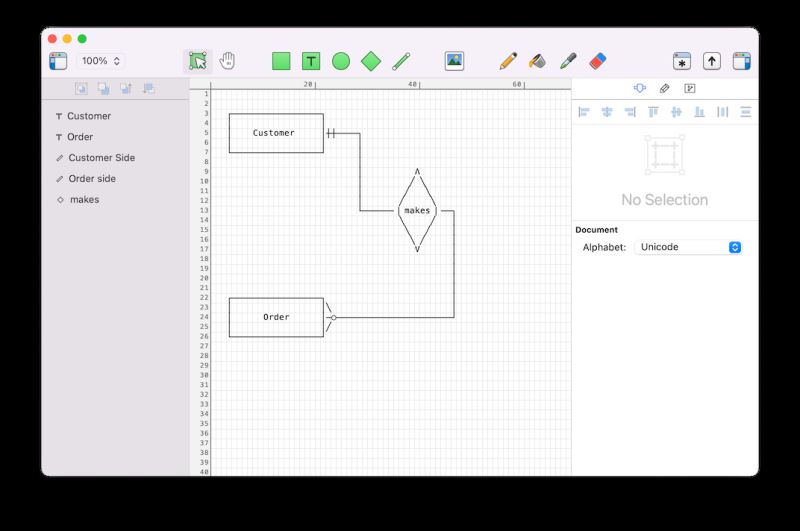
Task: Click the makes diamond on canvas
Action: click(417, 211)
